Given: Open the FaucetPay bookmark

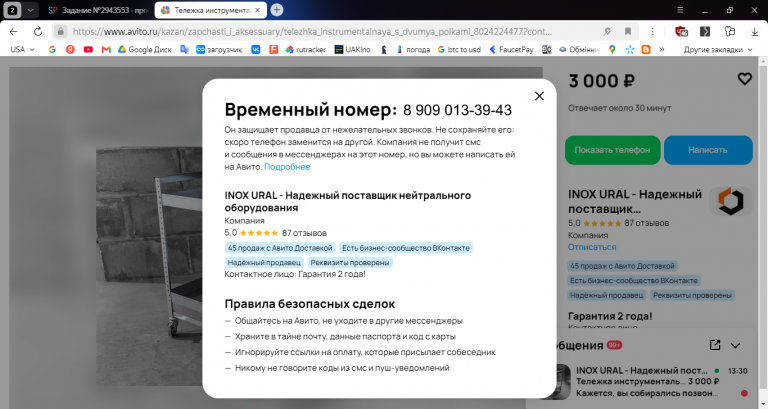Looking at the screenshot, I should [511, 49].
